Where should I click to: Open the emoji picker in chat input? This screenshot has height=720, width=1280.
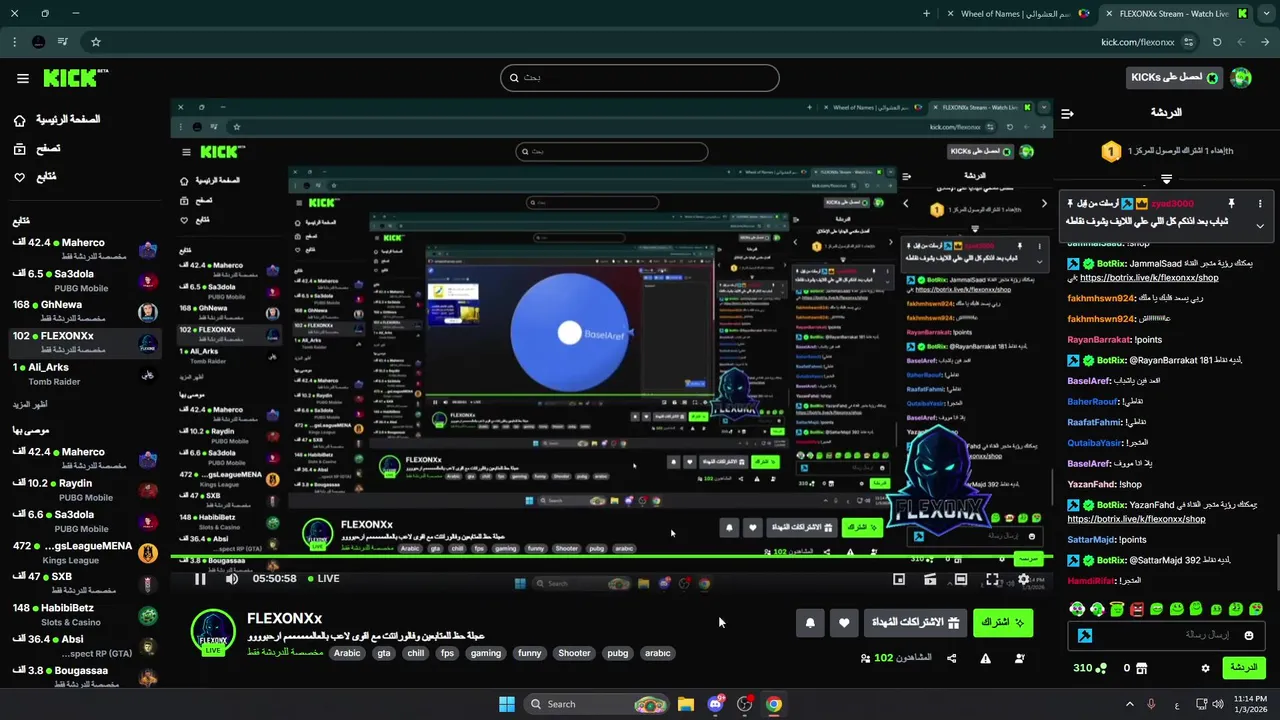click(1249, 635)
